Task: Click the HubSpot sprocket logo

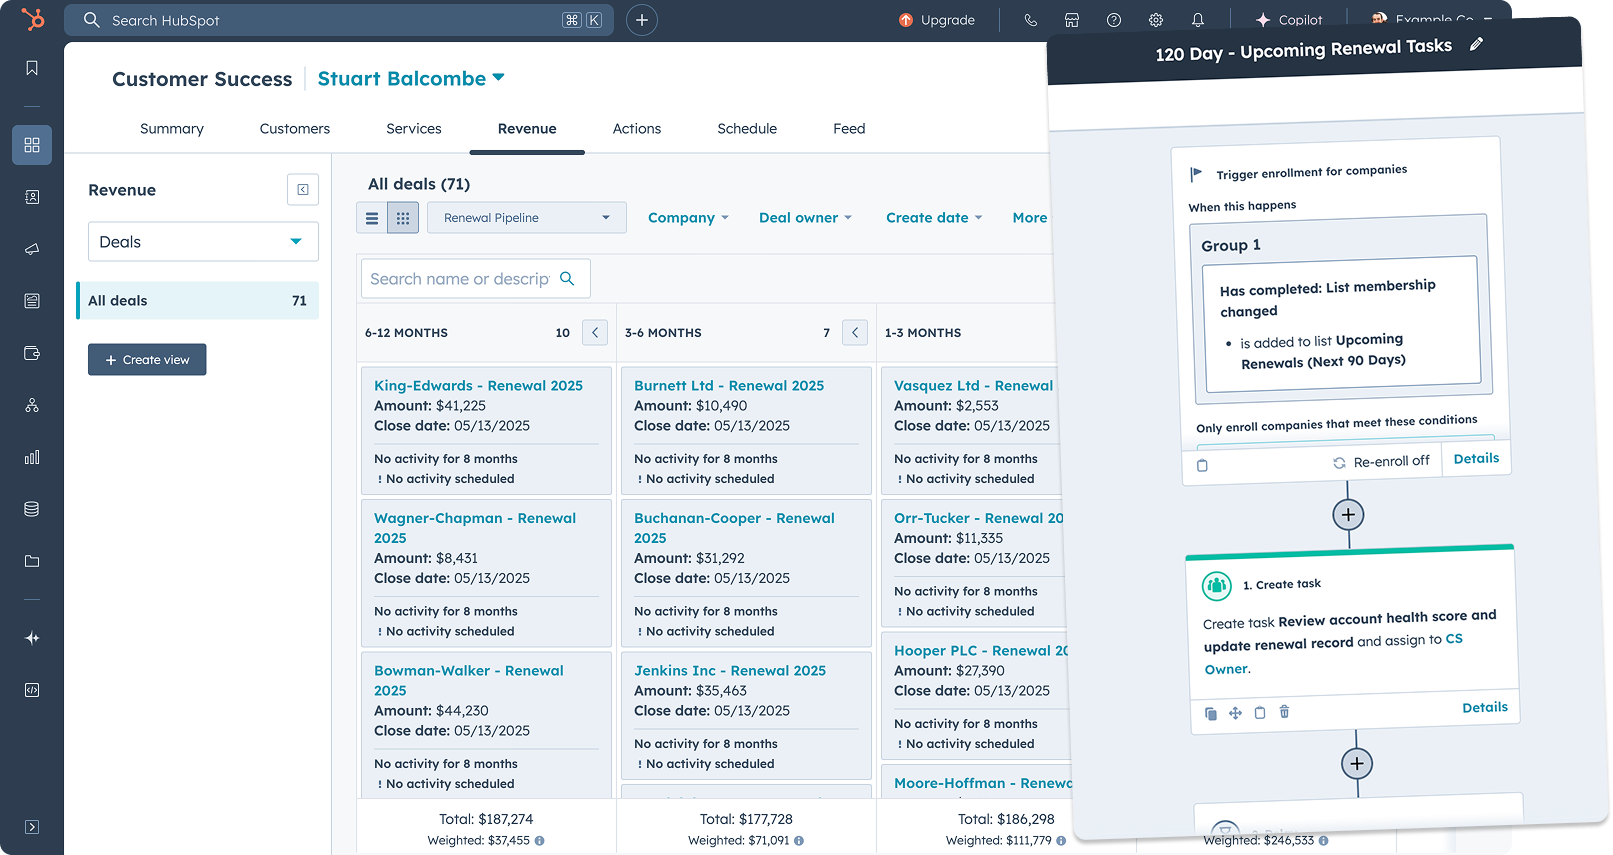Action: pos(32,19)
